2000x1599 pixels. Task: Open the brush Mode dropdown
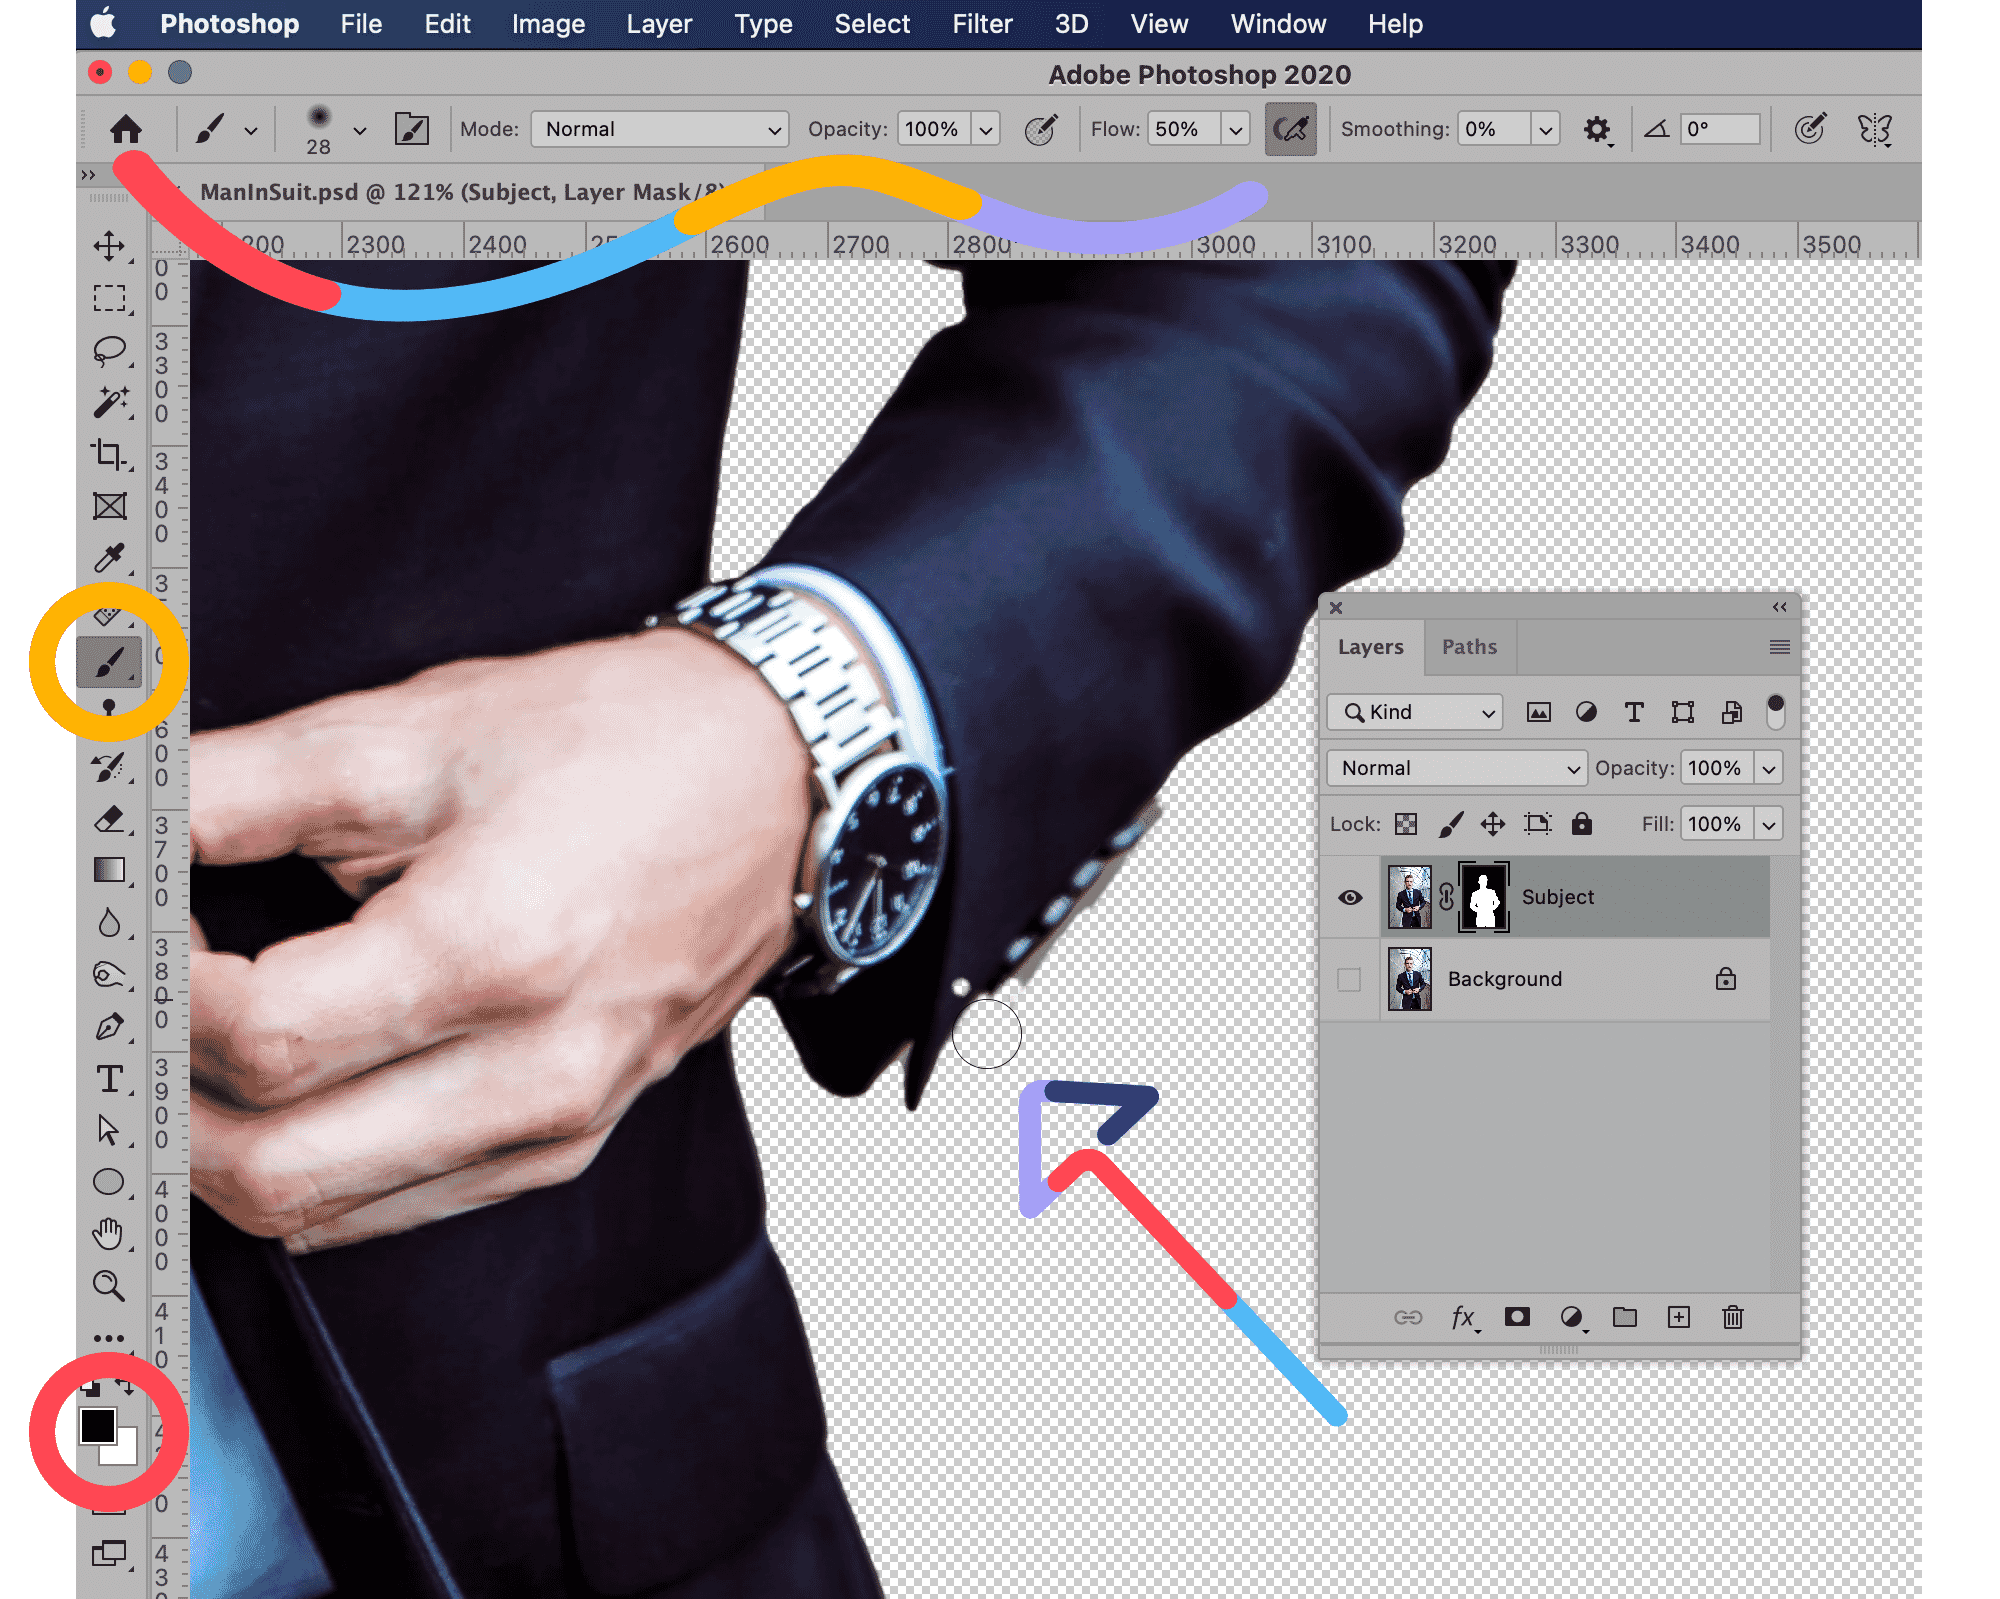point(660,129)
